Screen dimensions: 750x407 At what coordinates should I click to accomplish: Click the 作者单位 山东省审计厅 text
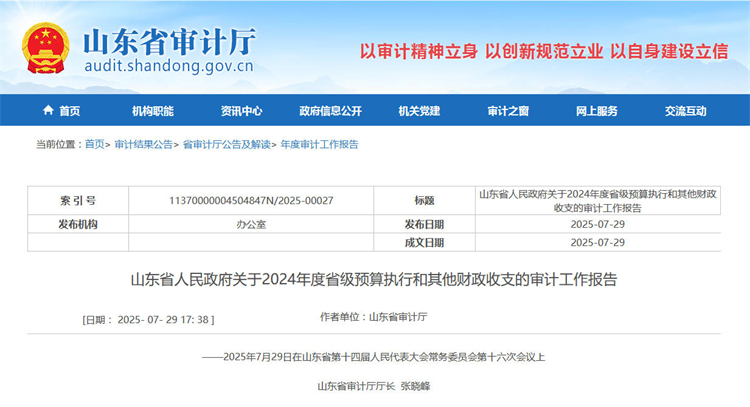click(x=373, y=317)
